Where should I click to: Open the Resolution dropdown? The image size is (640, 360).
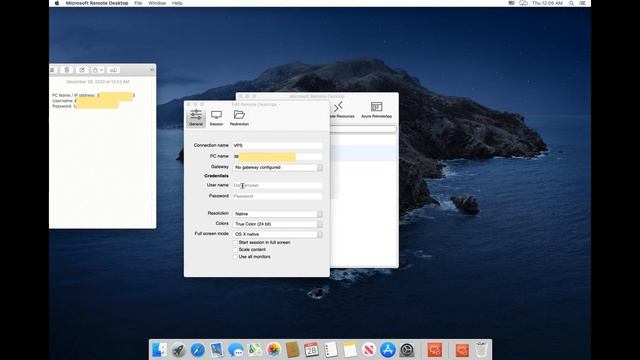tap(278, 214)
